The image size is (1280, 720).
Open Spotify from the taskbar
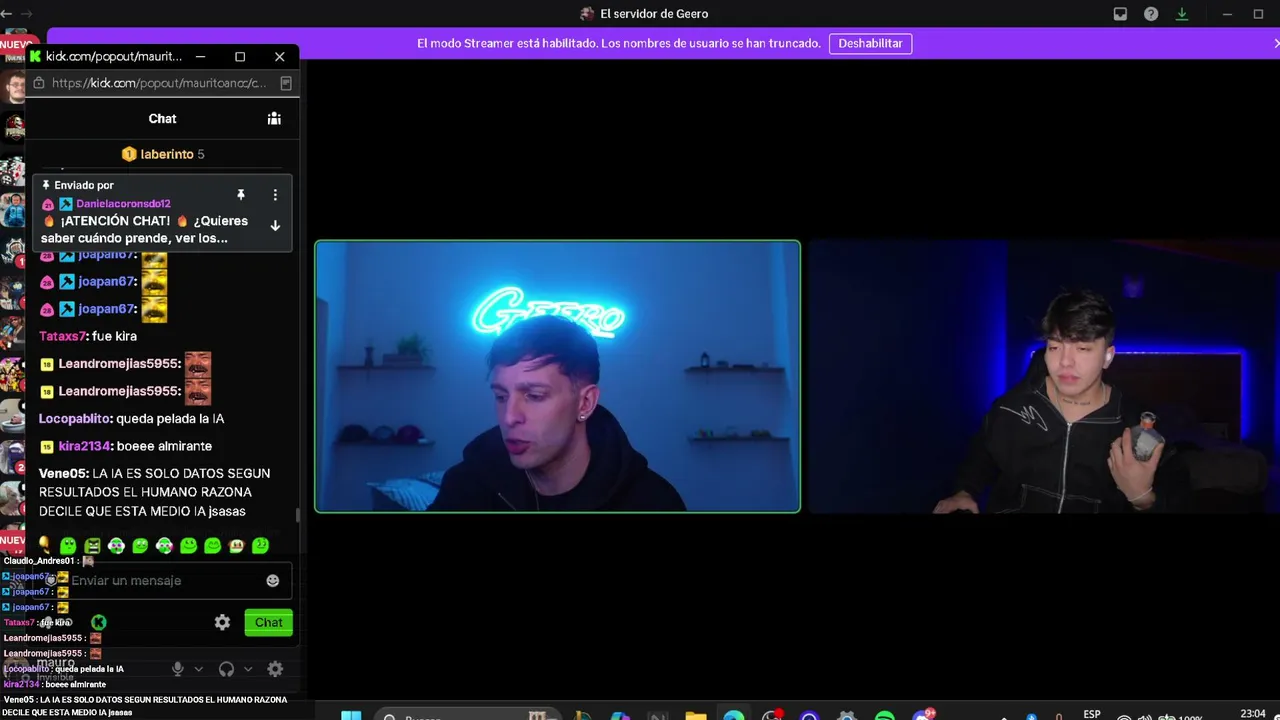point(885,715)
